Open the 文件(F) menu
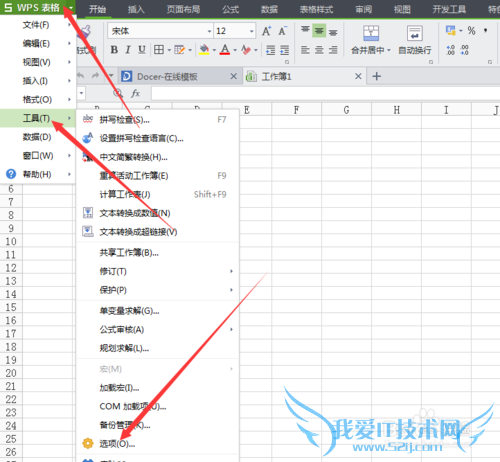This screenshot has width=500, height=462. [x=38, y=25]
